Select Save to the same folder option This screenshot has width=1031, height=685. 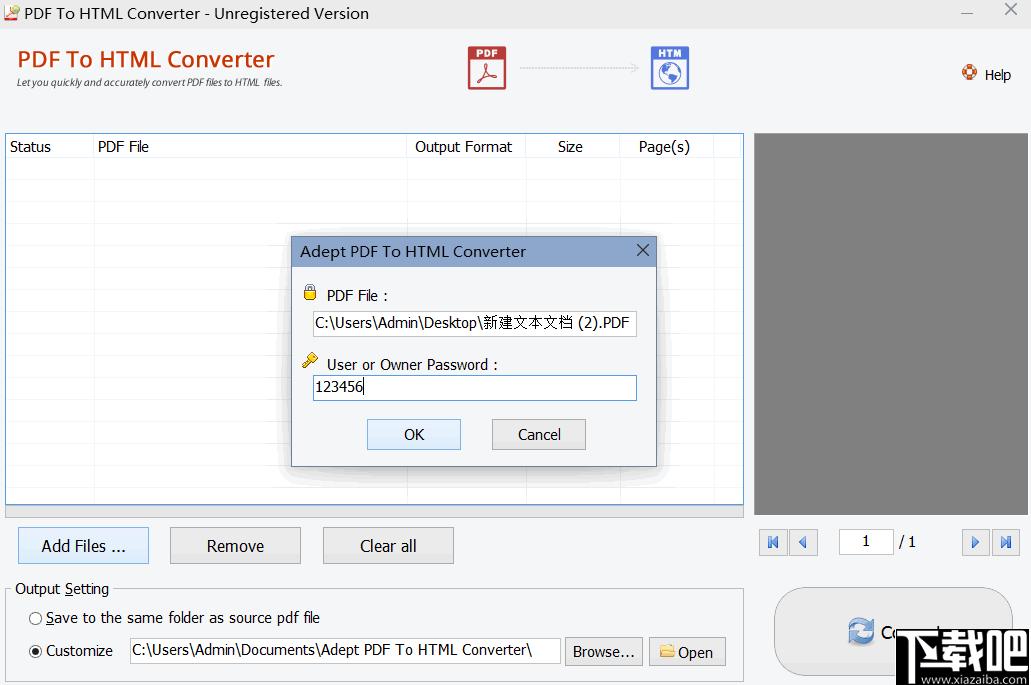click(36, 619)
